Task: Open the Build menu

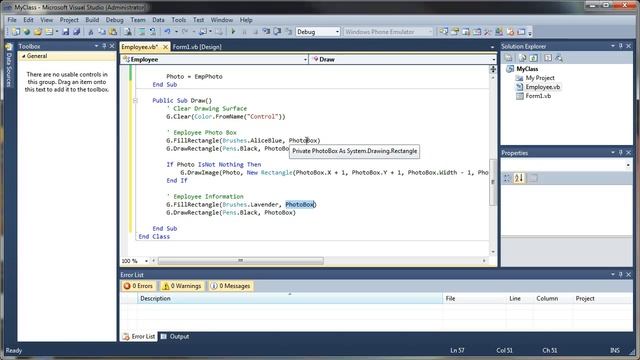Action: (x=92, y=20)
